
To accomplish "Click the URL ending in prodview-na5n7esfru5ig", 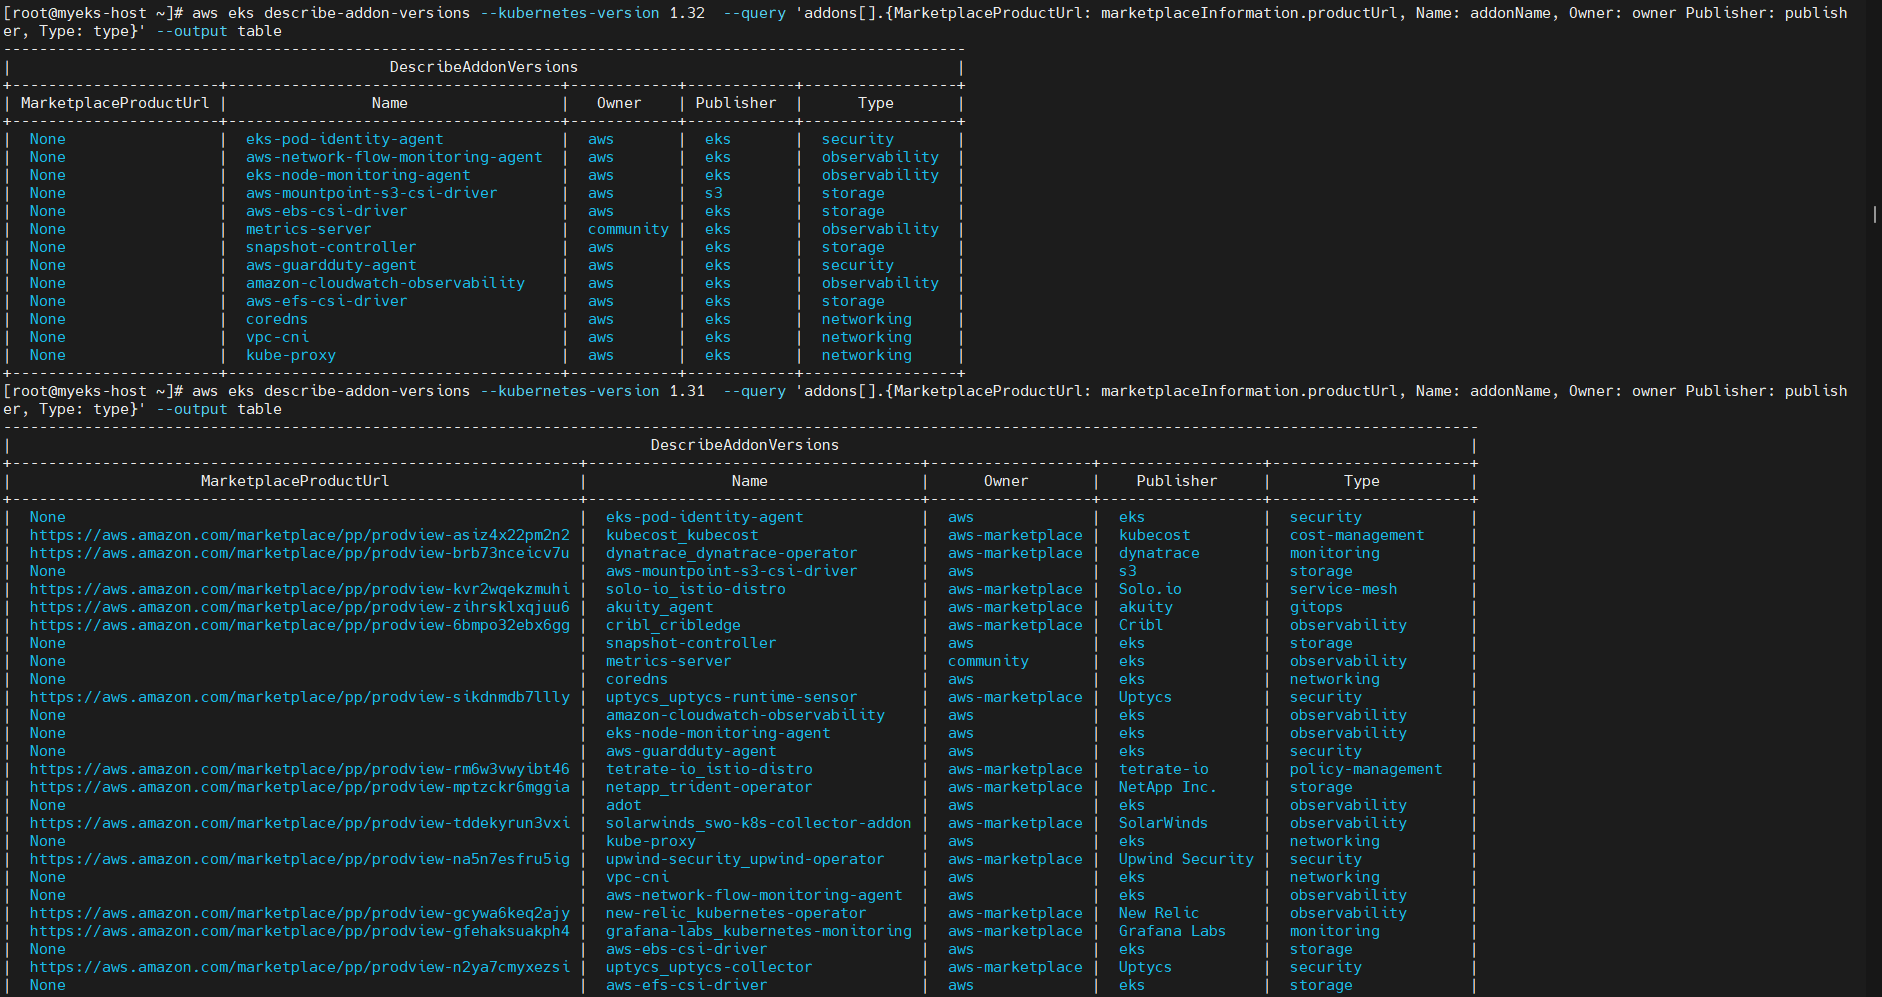I will tap(299, 859).
